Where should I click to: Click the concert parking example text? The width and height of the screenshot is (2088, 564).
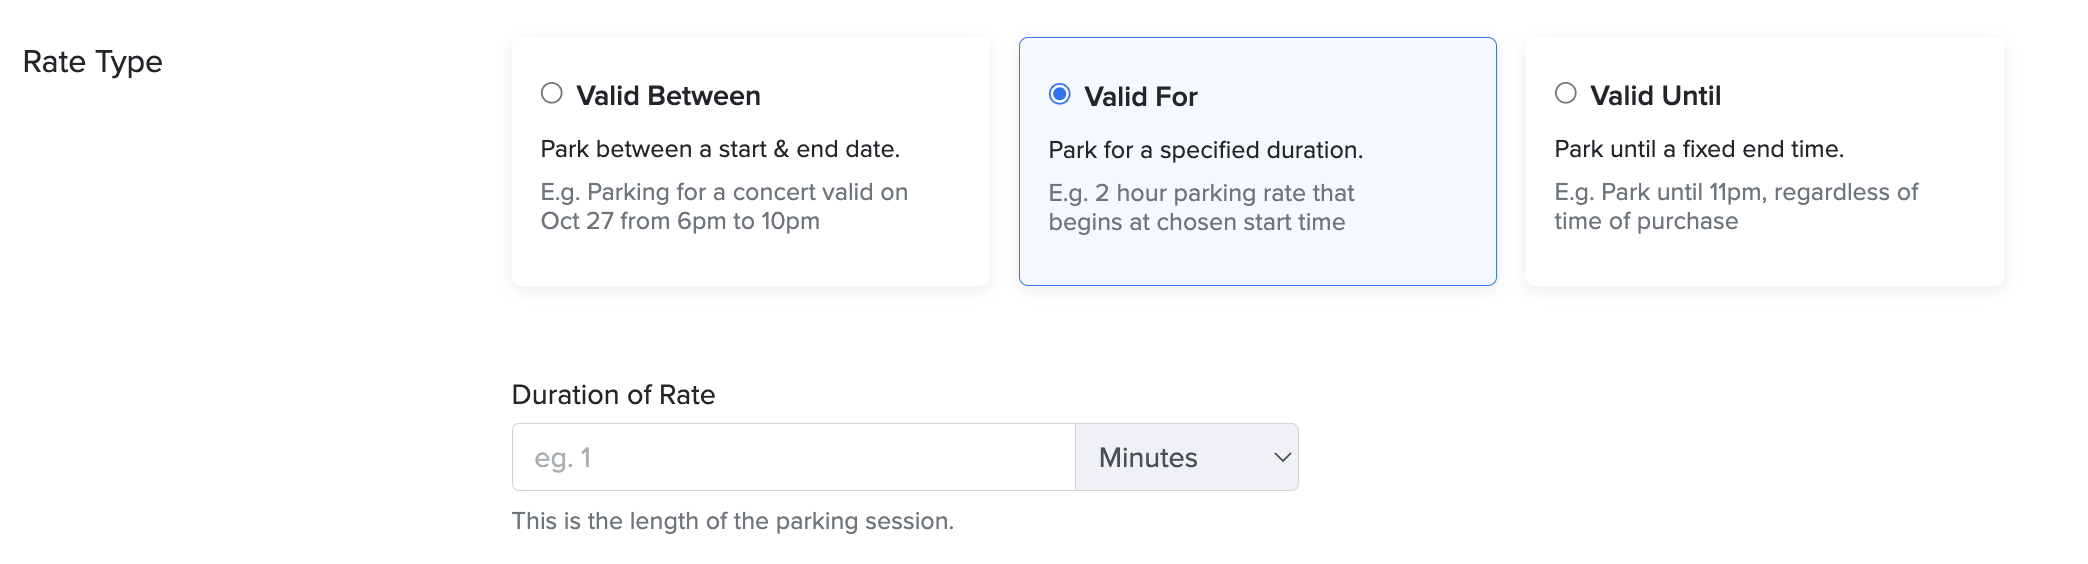tap(724, 206)
